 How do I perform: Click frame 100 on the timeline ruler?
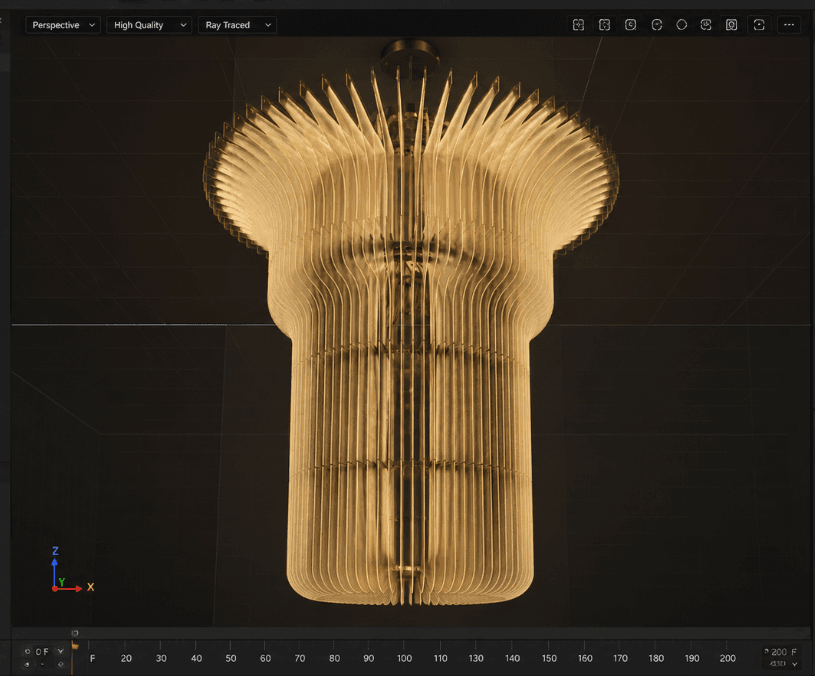click(404, 658)
